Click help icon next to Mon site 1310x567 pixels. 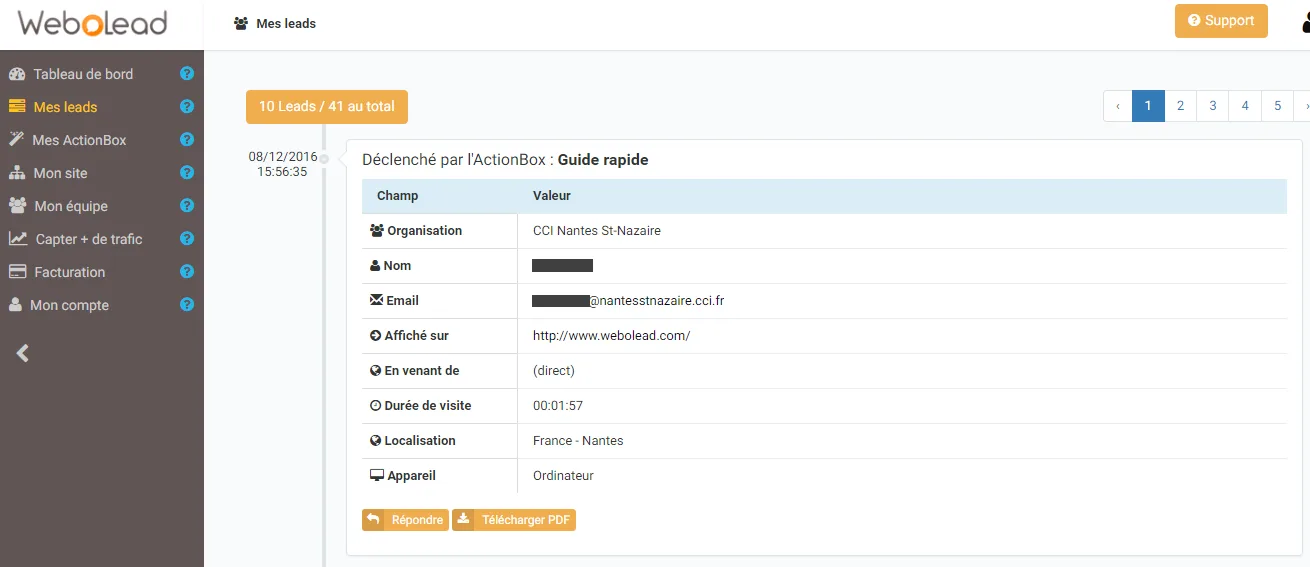(186, 173)
